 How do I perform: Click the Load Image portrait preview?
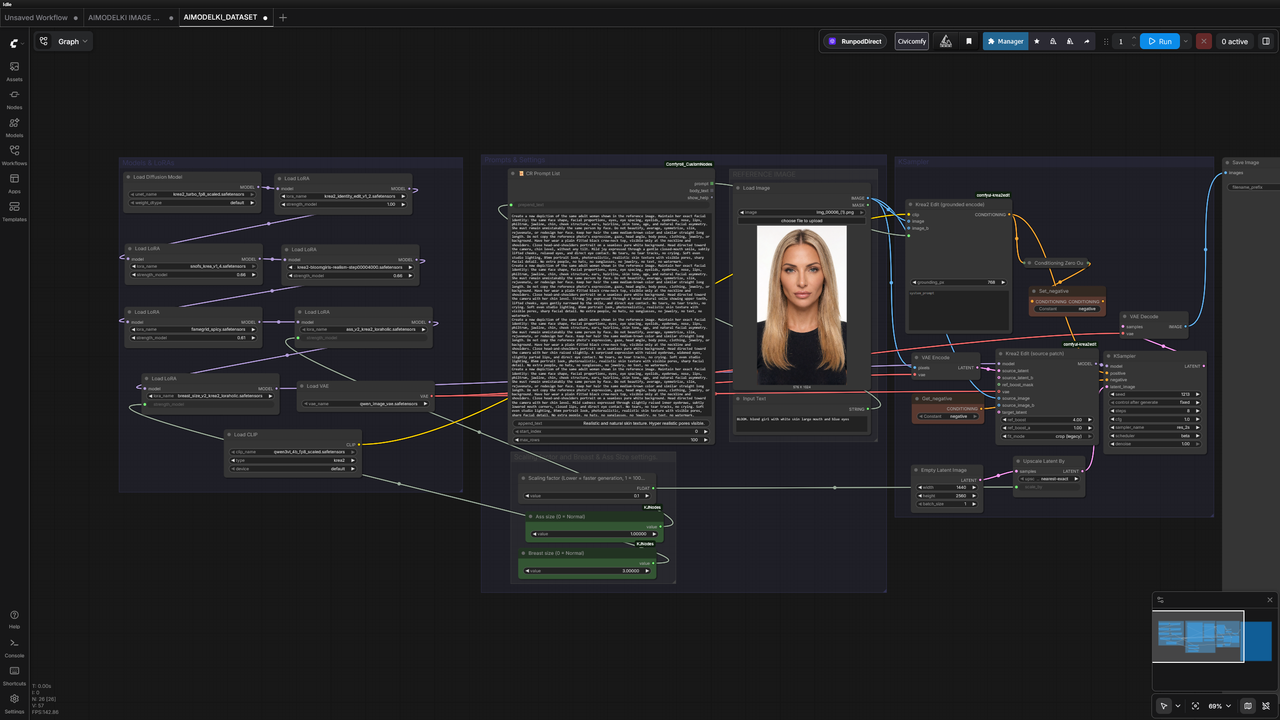[802, 304]
